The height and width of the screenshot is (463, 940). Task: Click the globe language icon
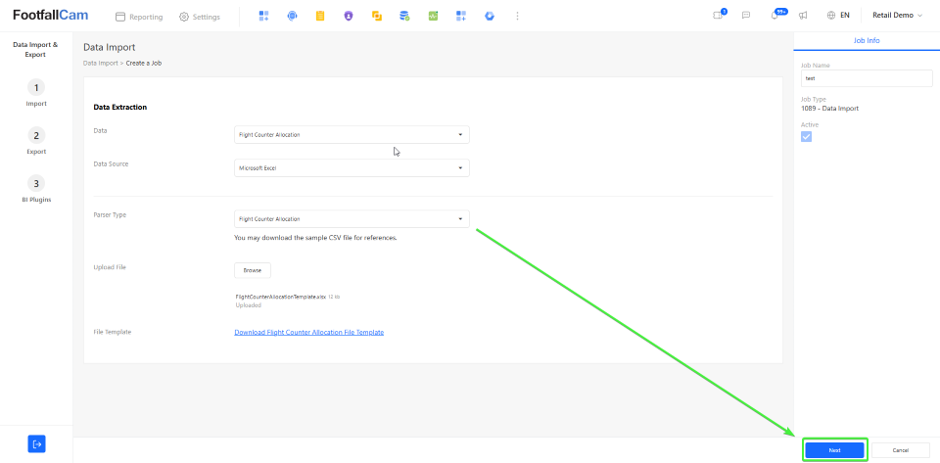(831, 16)
